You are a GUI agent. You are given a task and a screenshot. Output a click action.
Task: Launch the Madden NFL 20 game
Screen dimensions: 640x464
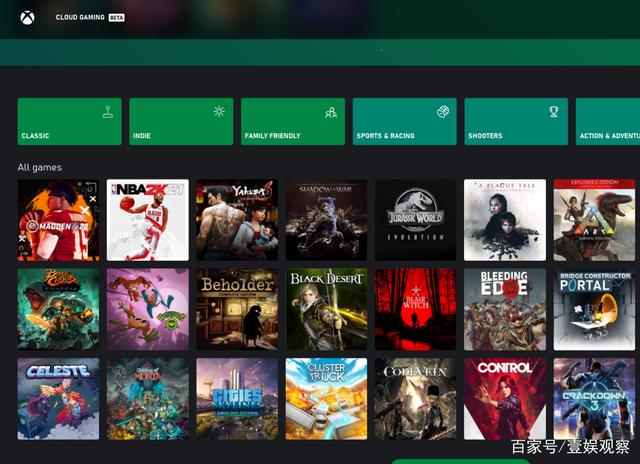58,220
